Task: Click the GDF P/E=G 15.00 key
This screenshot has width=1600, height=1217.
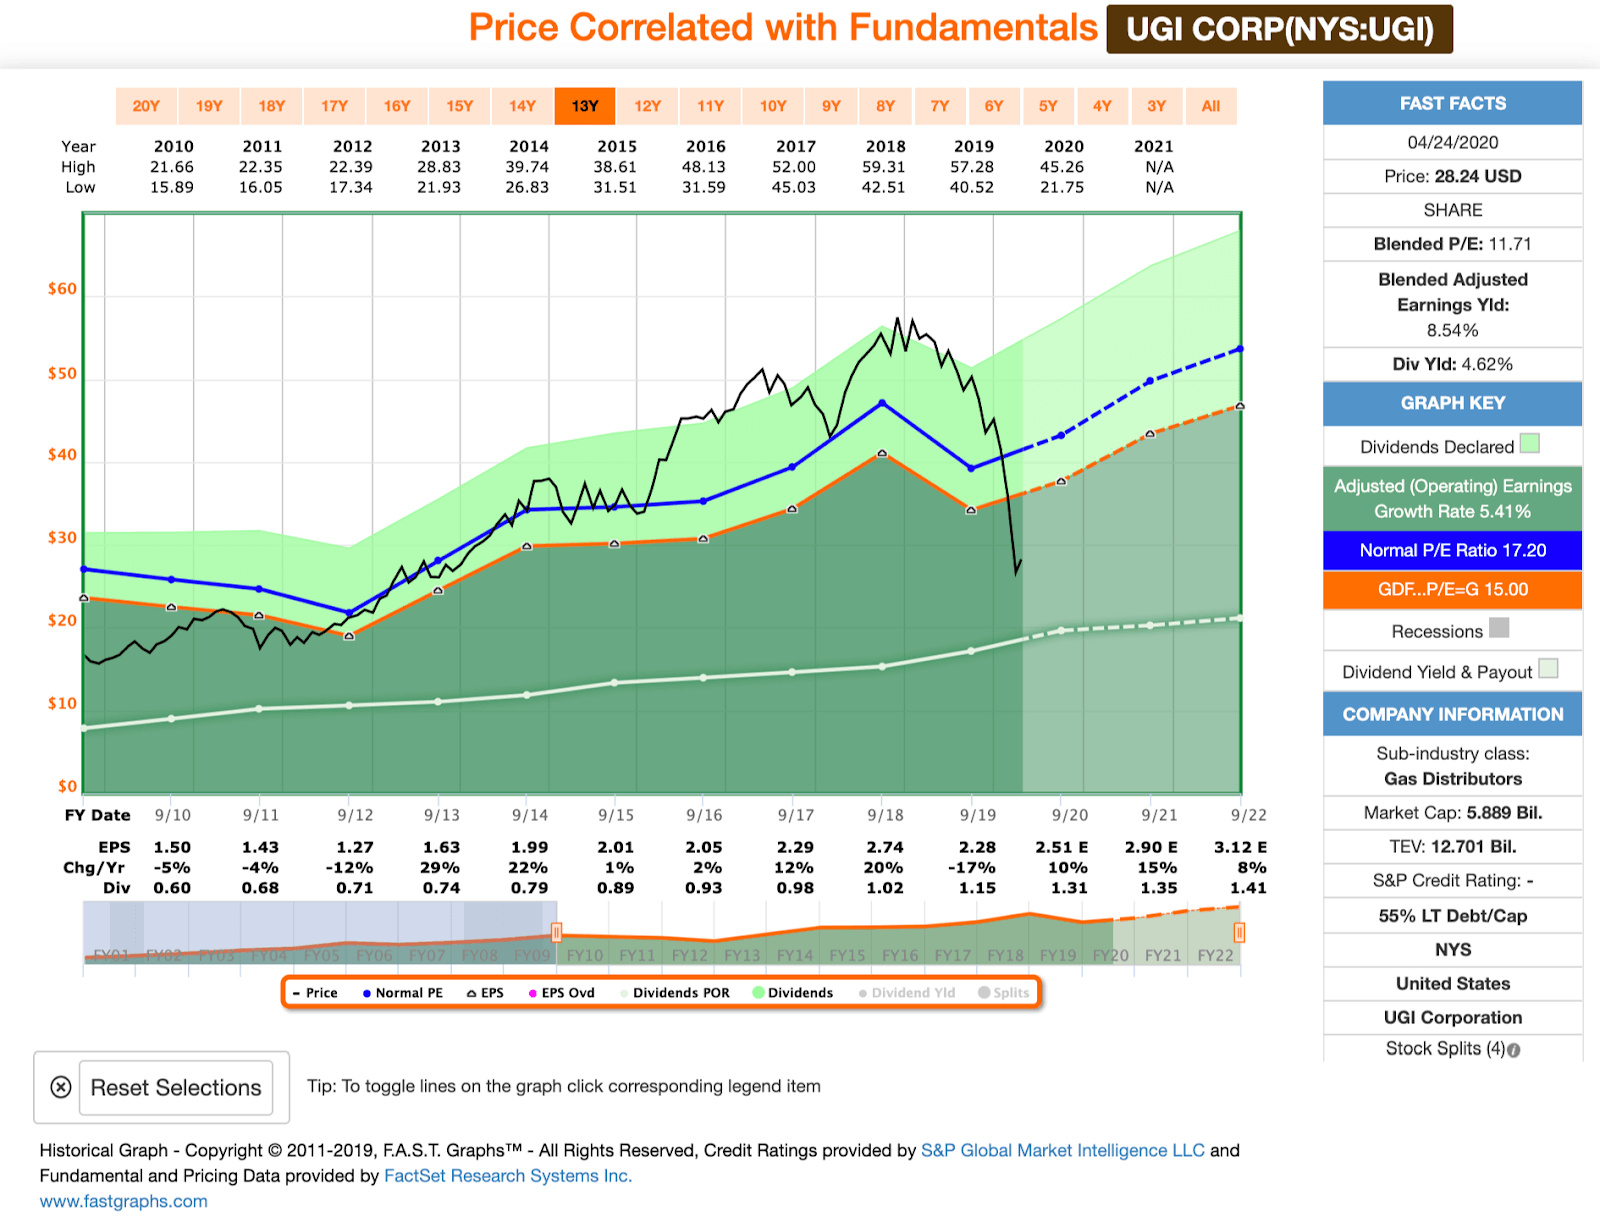Action: point(1452,589)
